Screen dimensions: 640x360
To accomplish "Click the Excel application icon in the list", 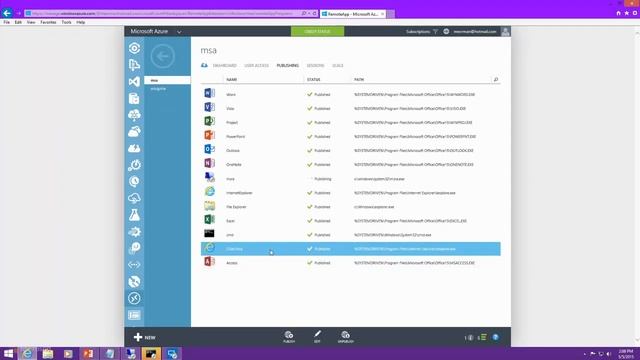I will click(x=209, y=219).
